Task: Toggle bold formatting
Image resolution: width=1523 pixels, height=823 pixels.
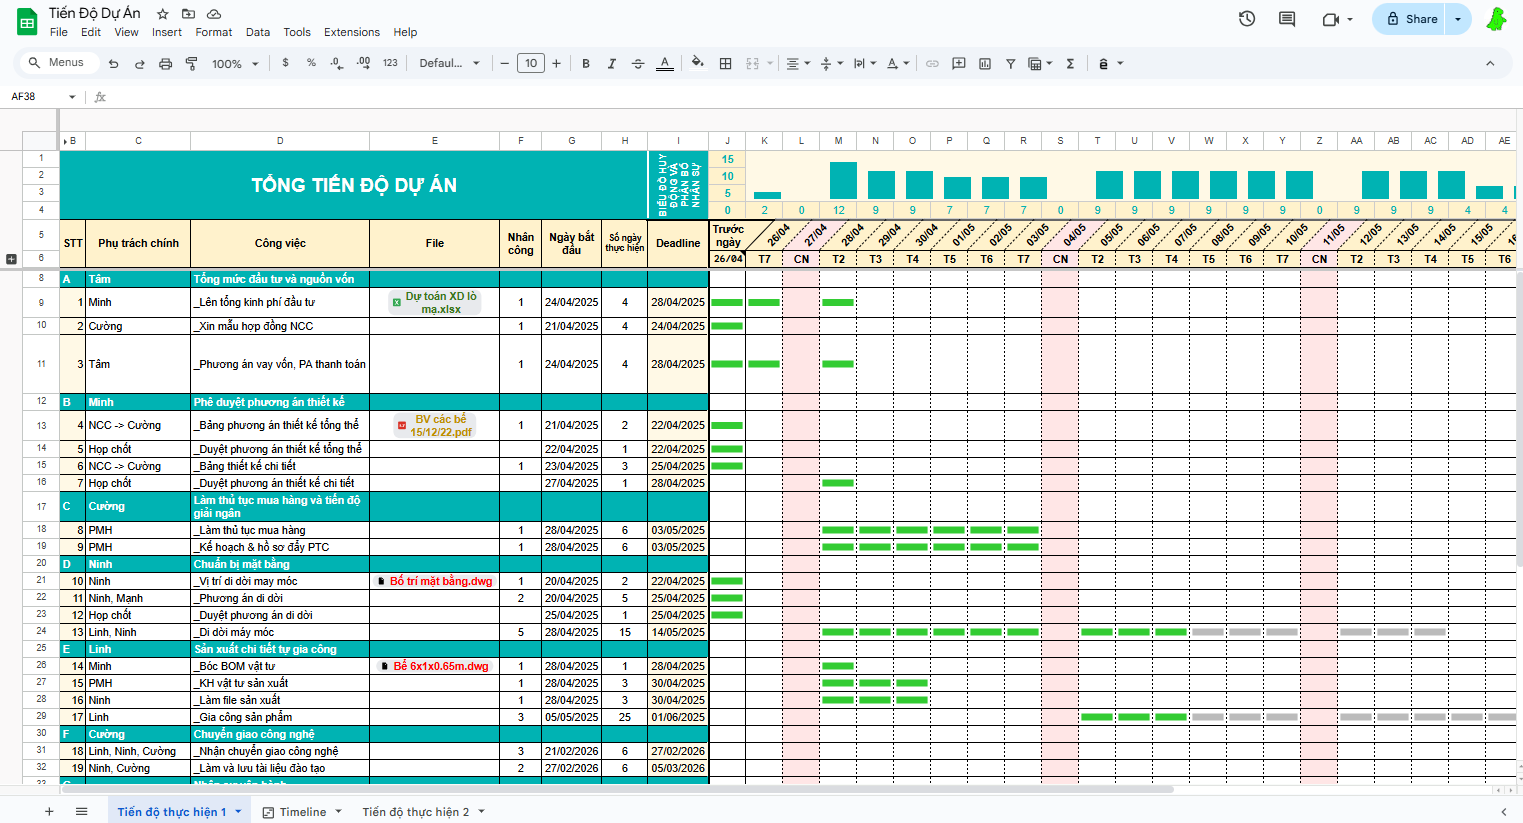Action: tap(586, 63)
